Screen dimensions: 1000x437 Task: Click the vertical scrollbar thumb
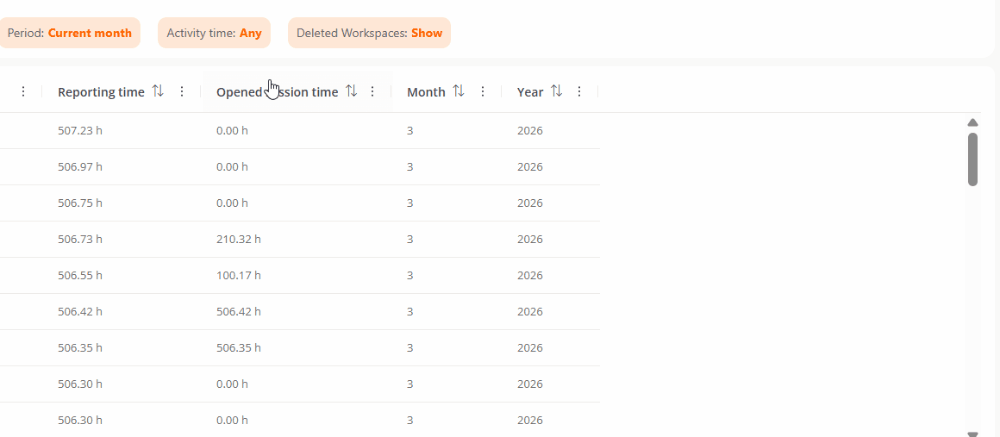point(973,159)
